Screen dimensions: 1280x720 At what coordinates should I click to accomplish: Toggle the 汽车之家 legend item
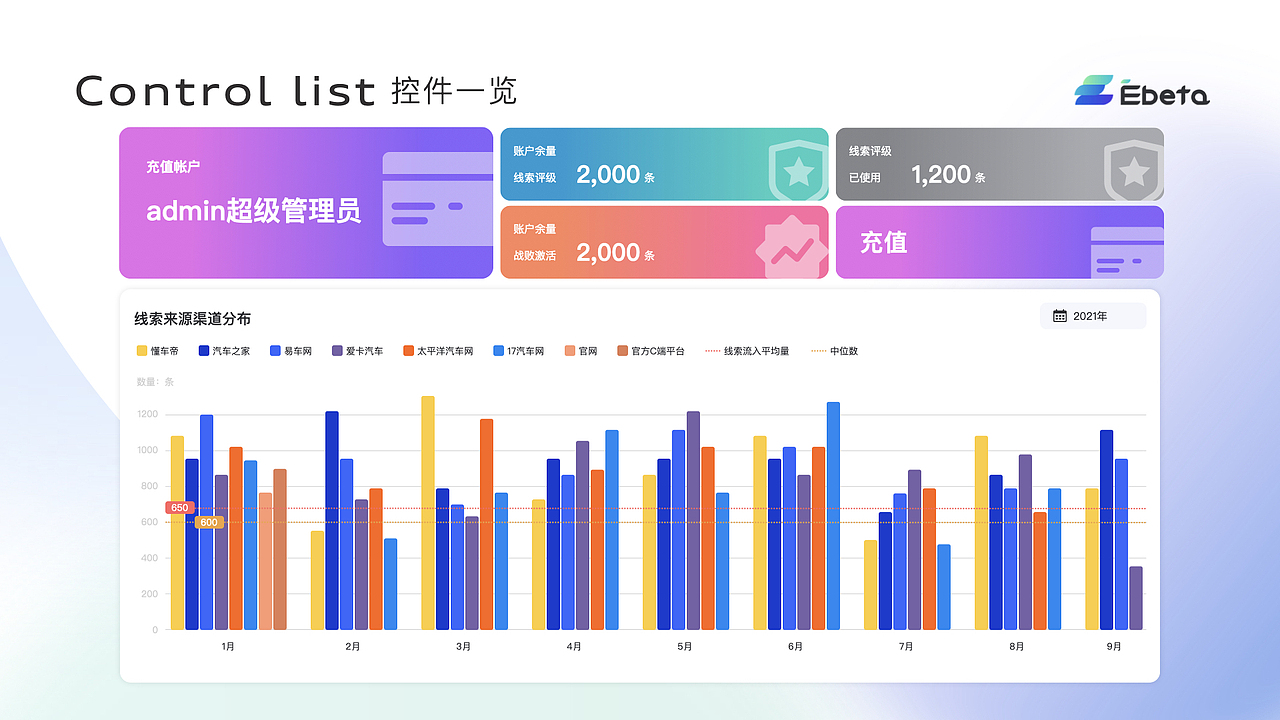click(x=222, y=351)
